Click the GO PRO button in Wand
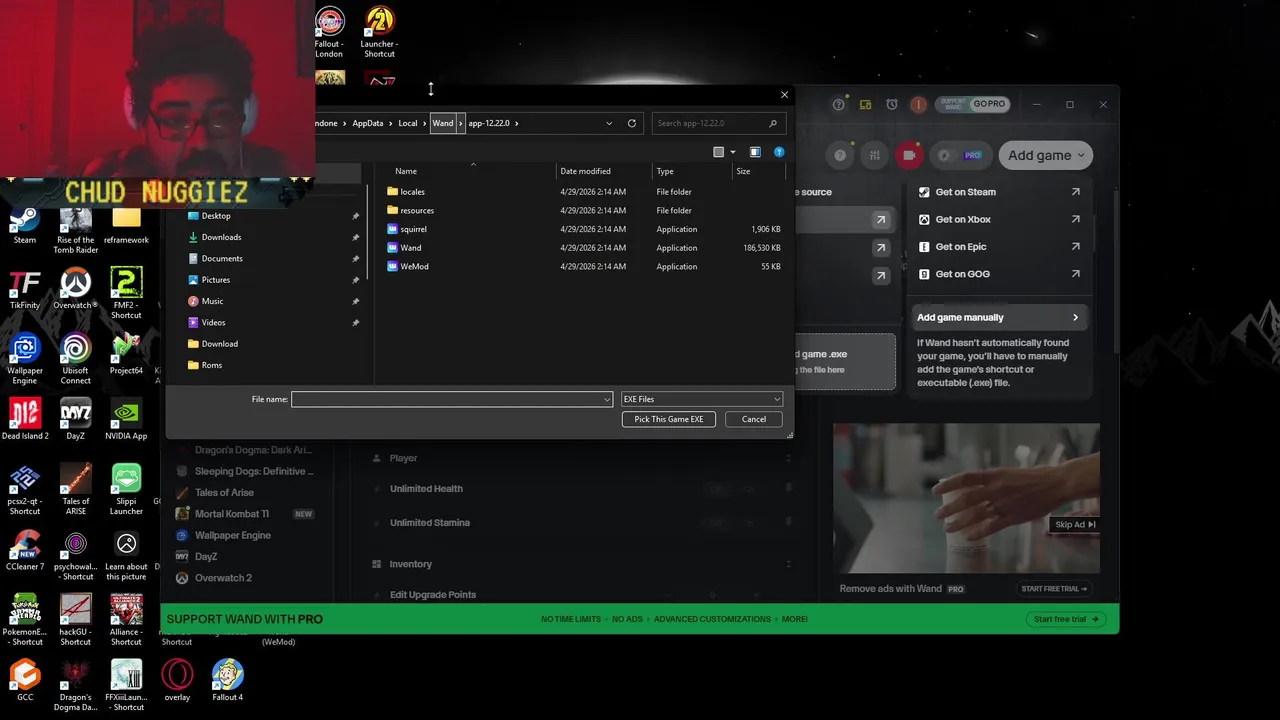Screen dimensions: 1280x720 (989, 104)
